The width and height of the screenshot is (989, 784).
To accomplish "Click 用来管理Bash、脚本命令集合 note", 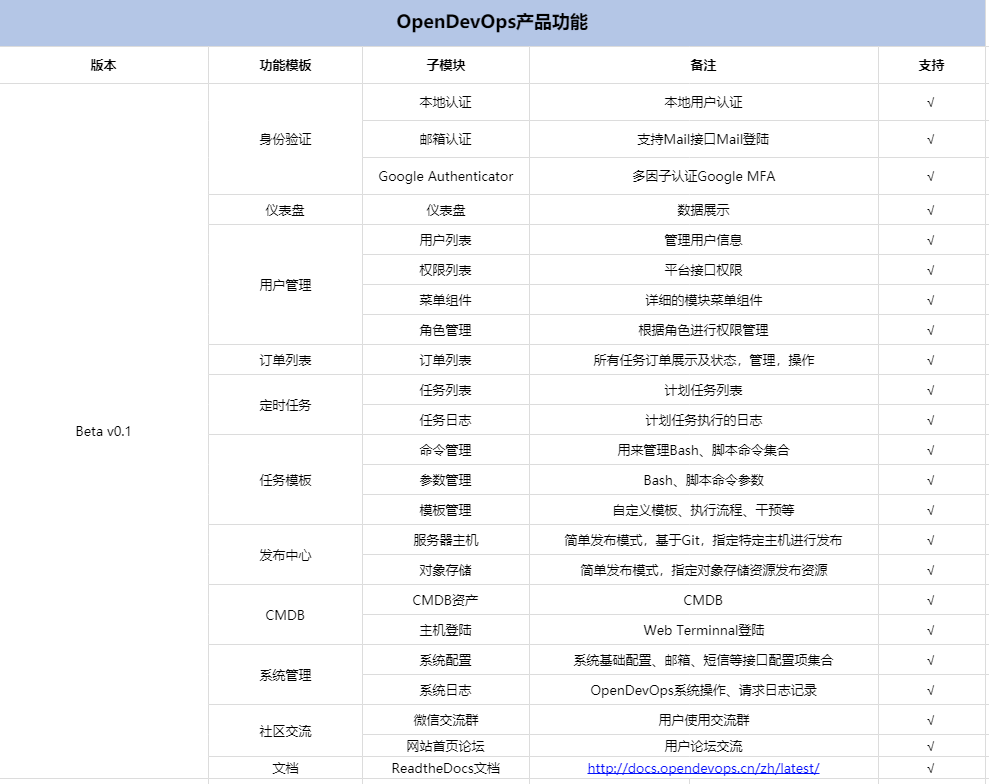I will pos(703,450).
